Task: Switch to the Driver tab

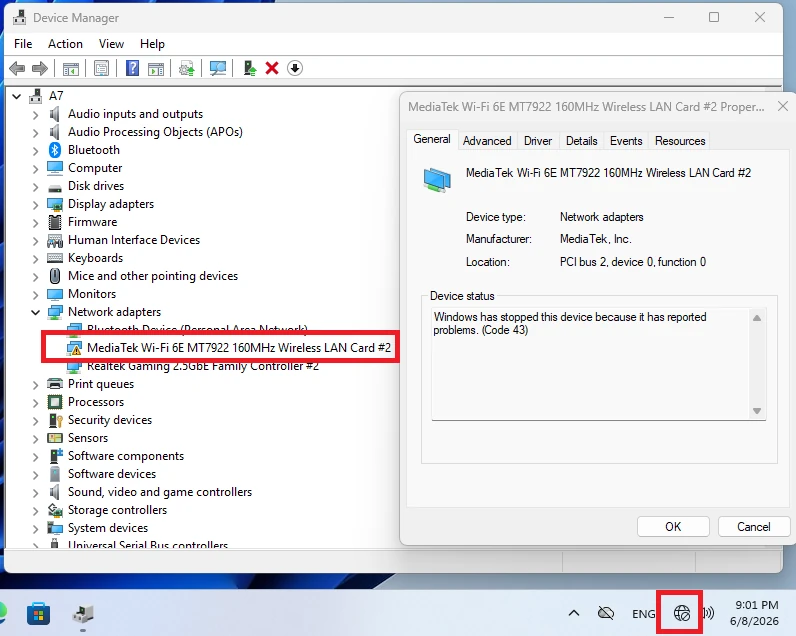Action: pos(538,141)
